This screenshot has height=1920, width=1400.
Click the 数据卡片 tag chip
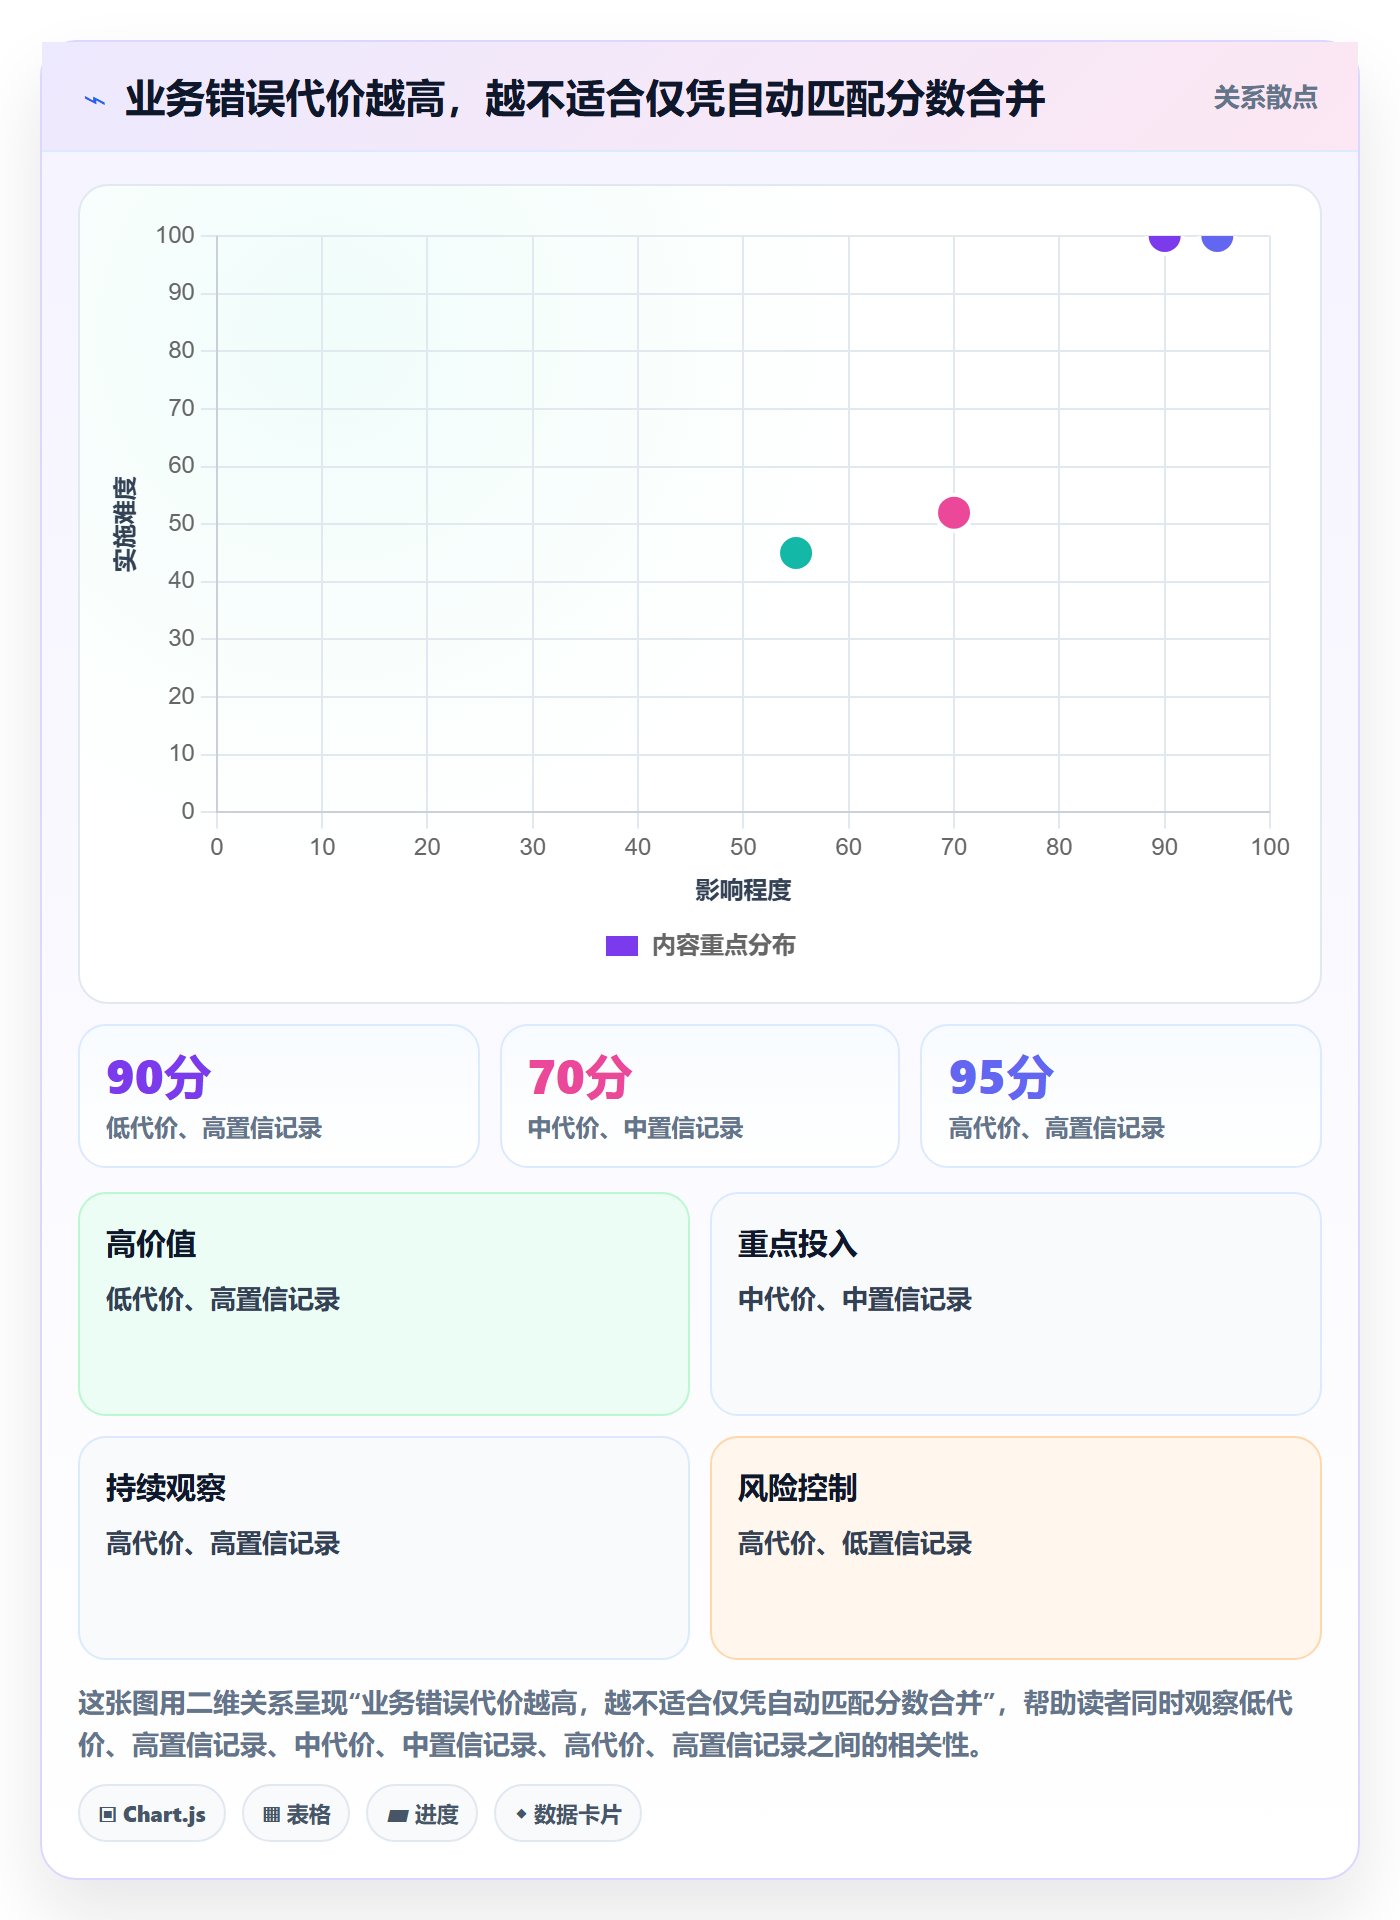[568, 1814]
